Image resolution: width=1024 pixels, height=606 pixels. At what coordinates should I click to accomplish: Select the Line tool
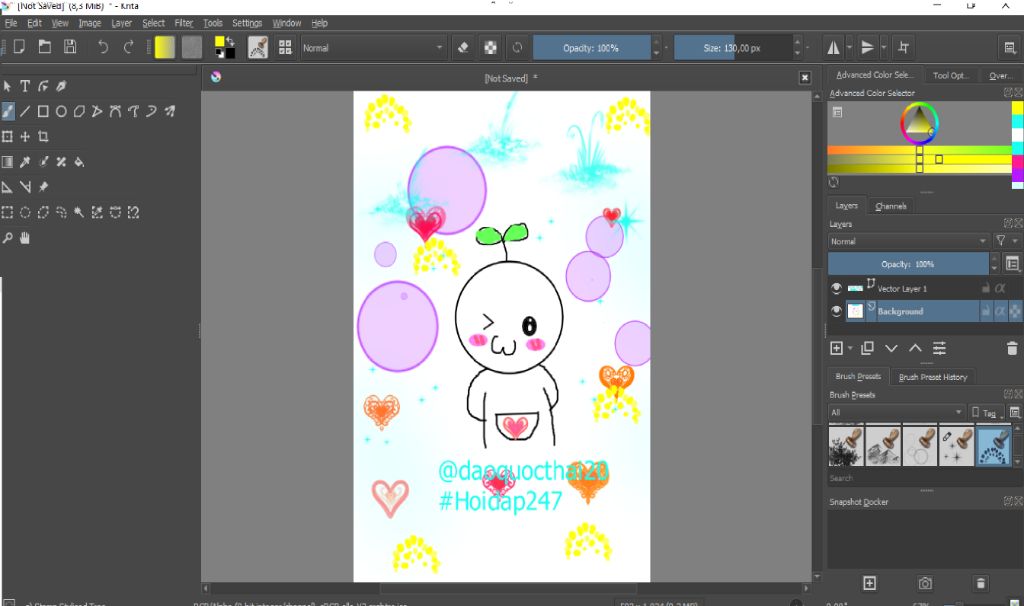tap(25, 112)
